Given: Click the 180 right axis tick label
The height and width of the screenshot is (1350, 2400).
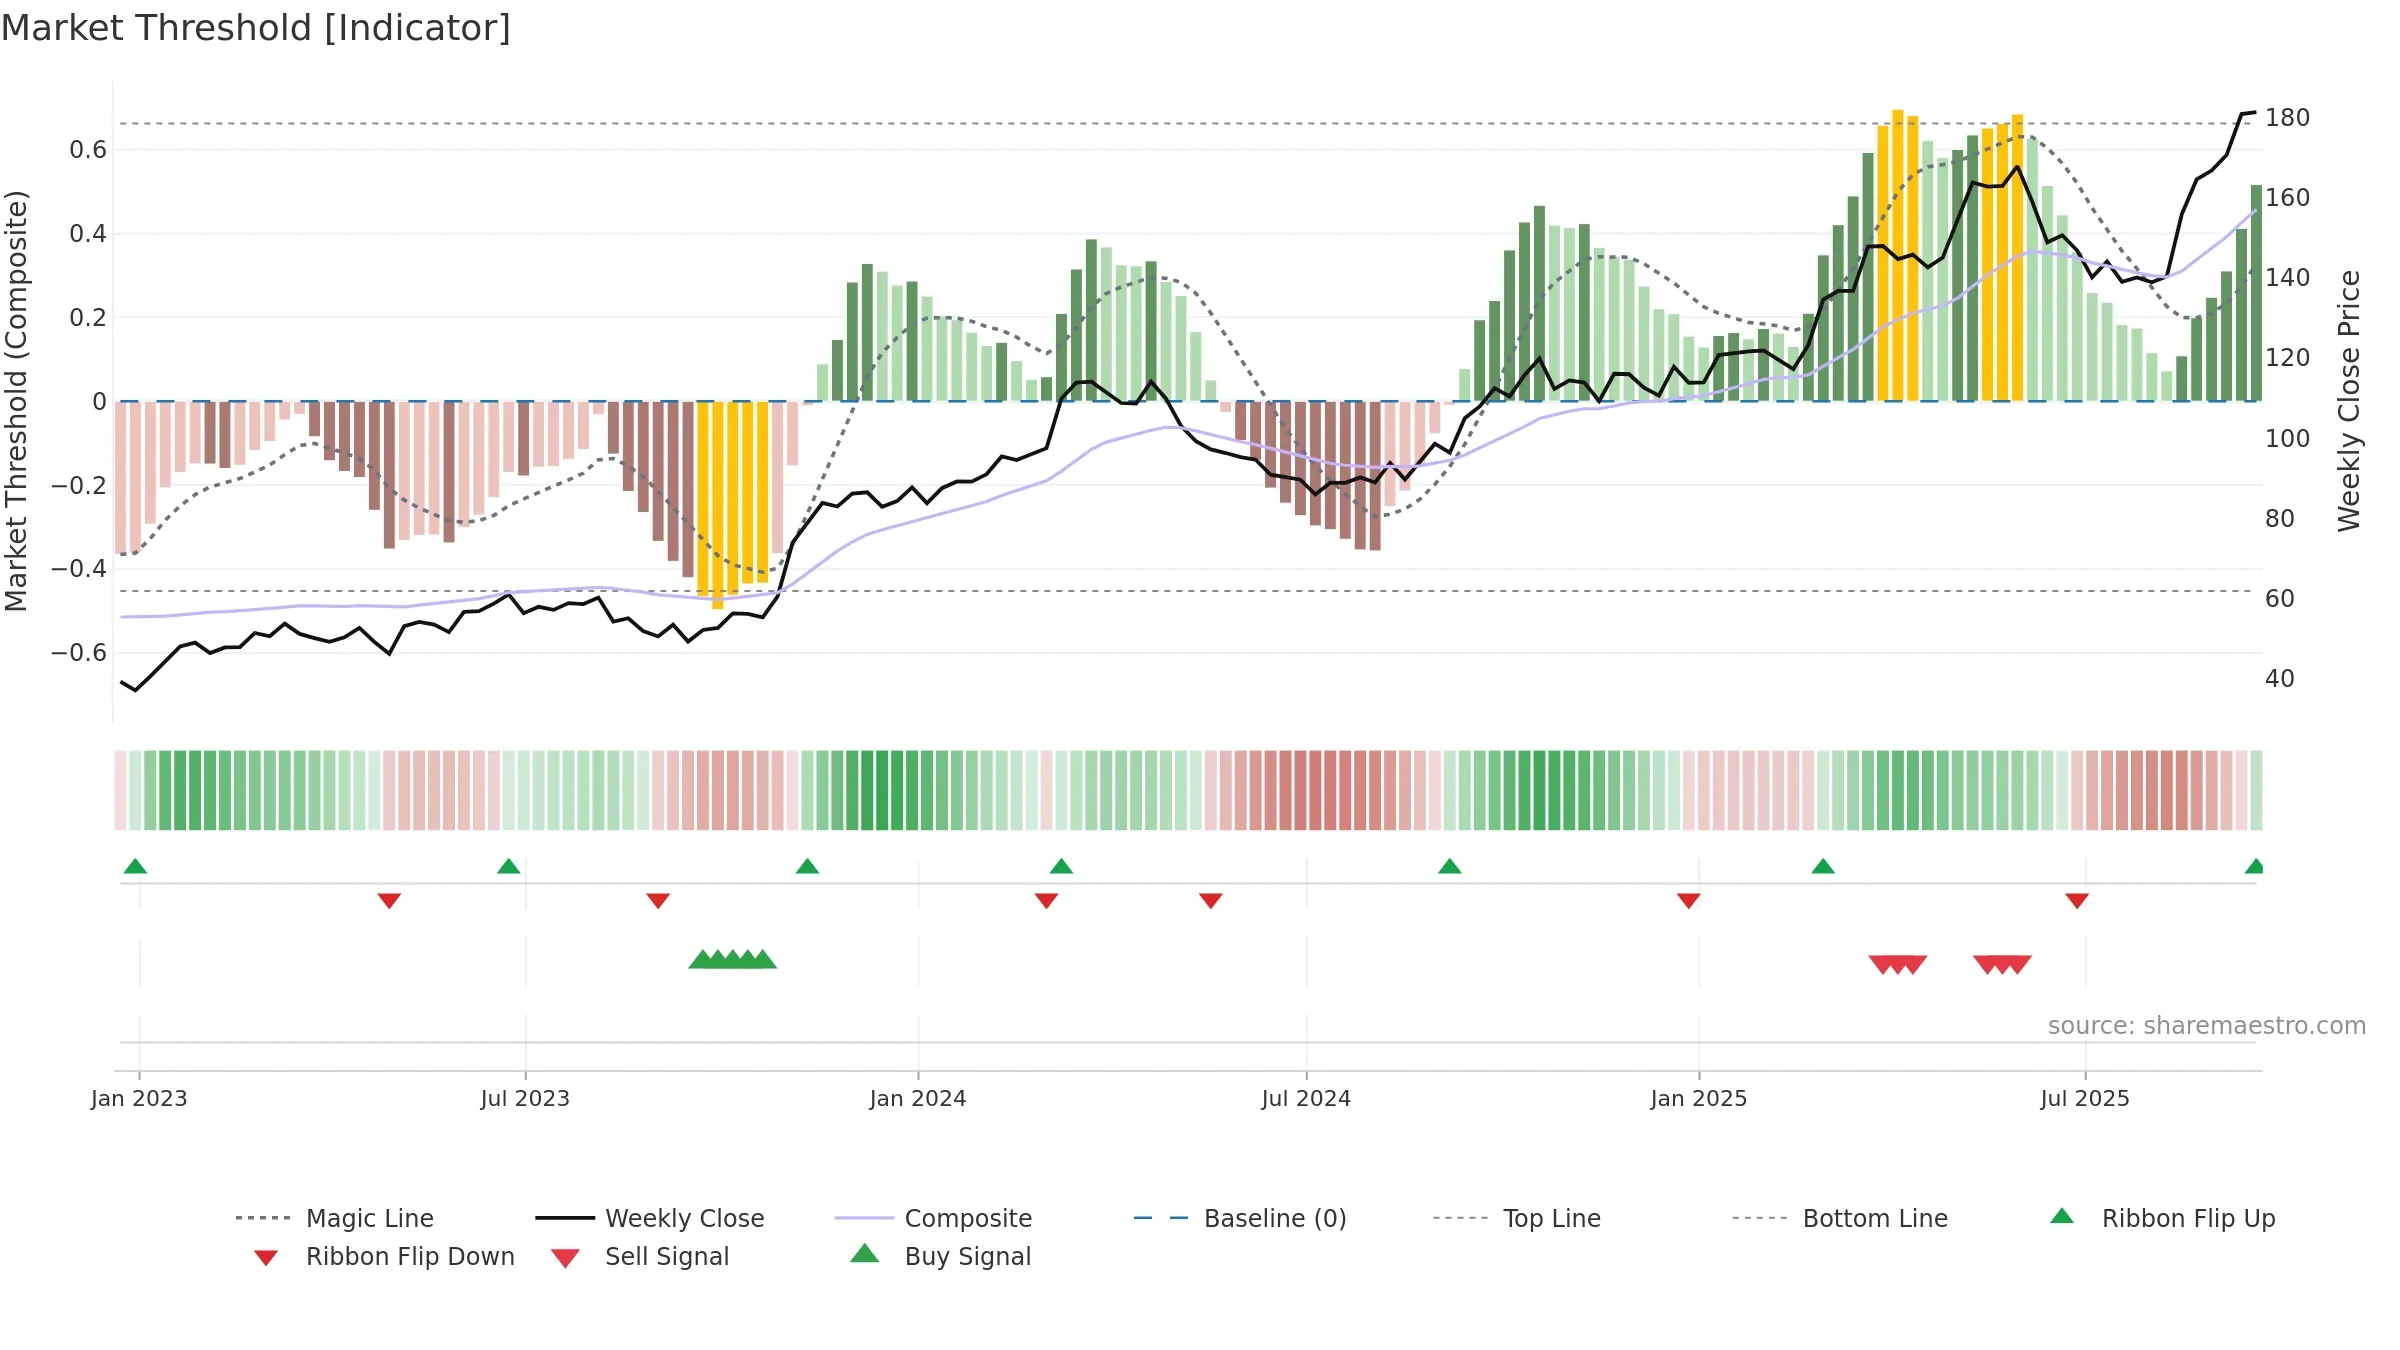Looking at the screenshot, I should point(2288,118).
